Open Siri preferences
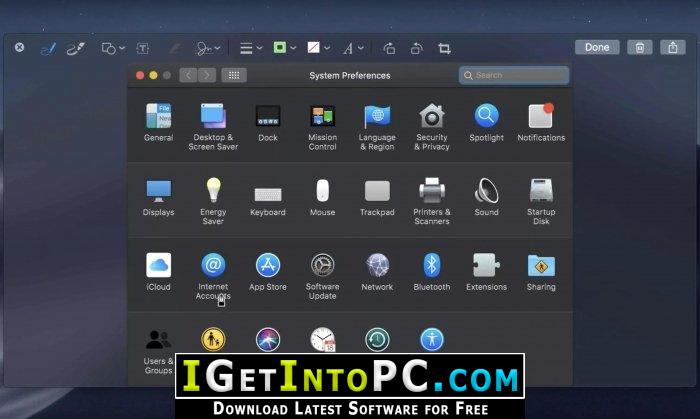This screenshot has width=700, height=419. 268,339
